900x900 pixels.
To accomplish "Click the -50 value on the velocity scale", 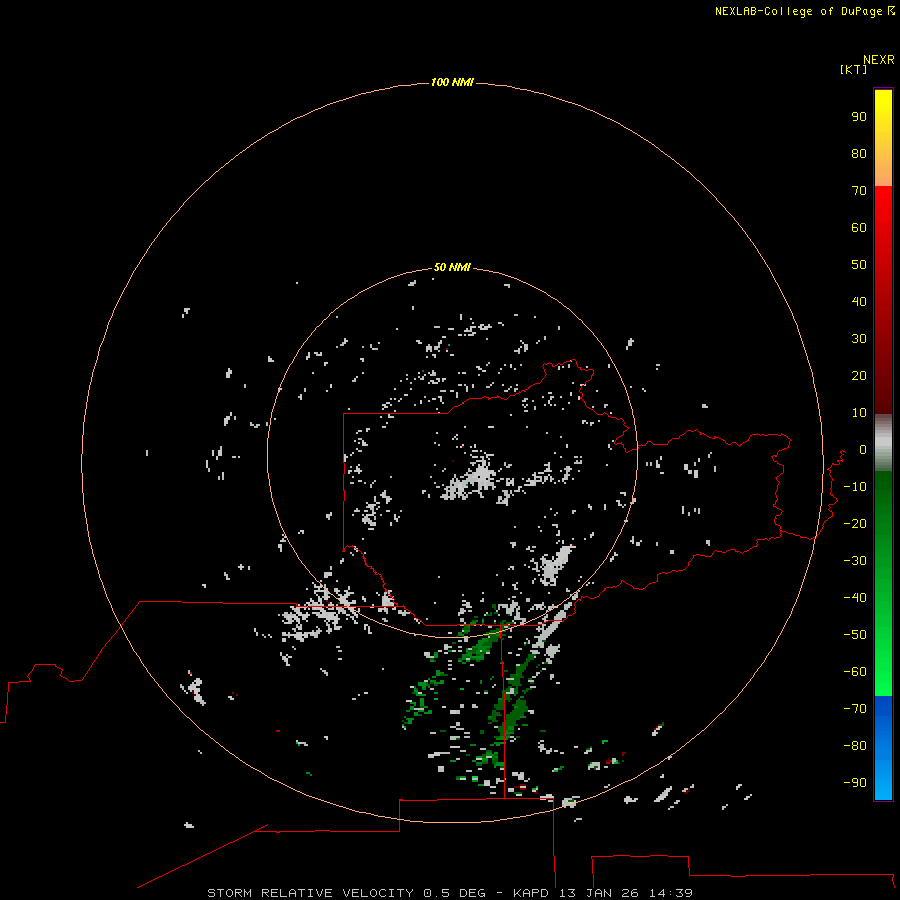I will (x=855, y=635).
